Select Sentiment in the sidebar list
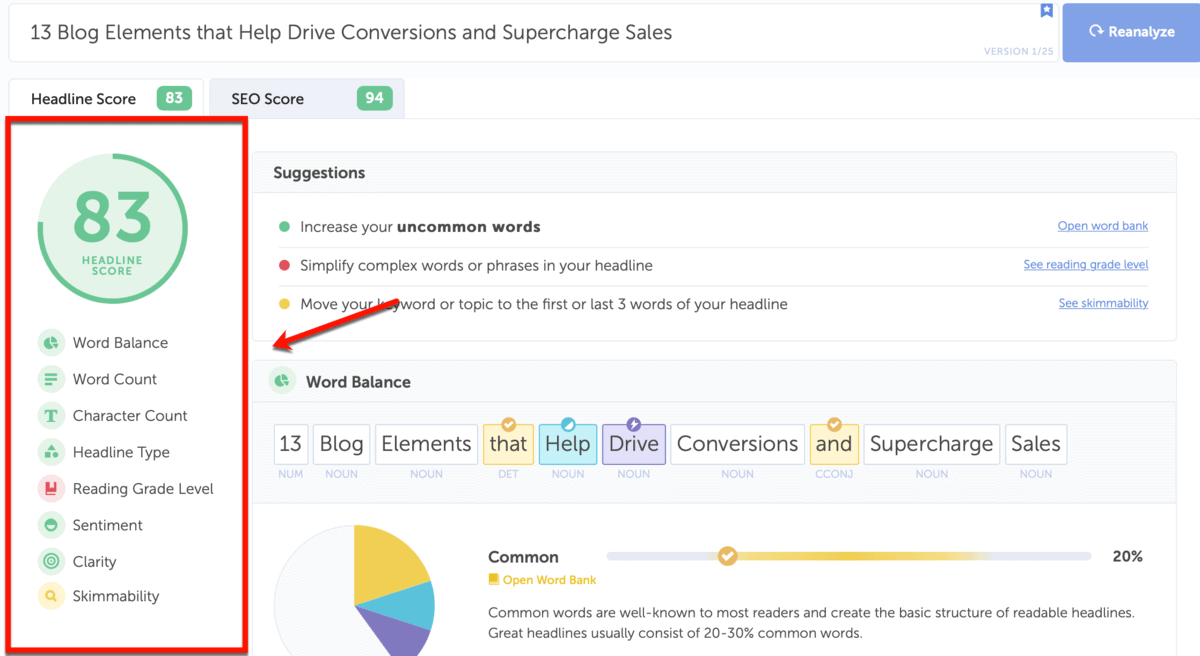The image size is (1200, 656). 107,525
